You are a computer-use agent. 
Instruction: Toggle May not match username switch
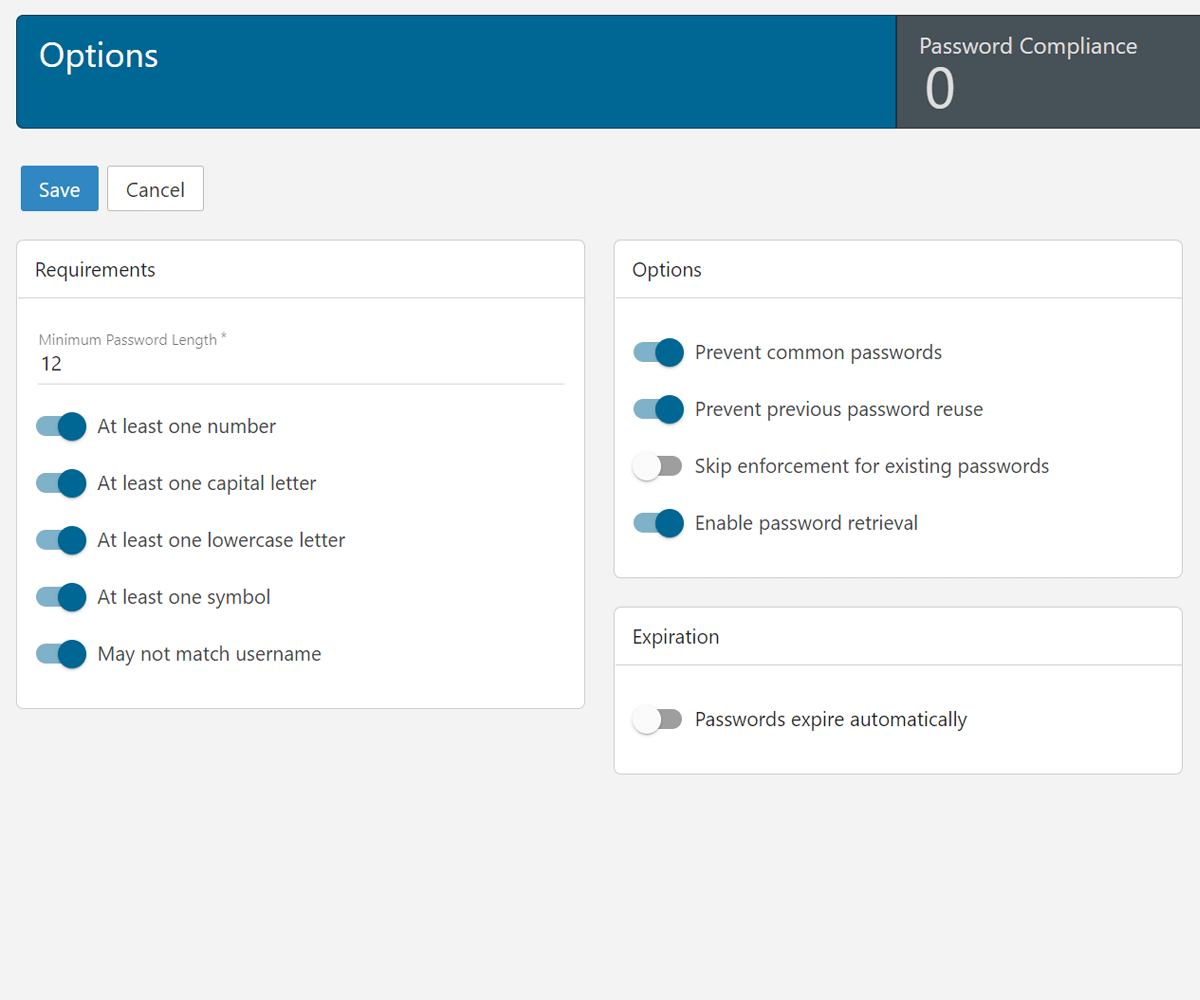[x=61, y=654]
